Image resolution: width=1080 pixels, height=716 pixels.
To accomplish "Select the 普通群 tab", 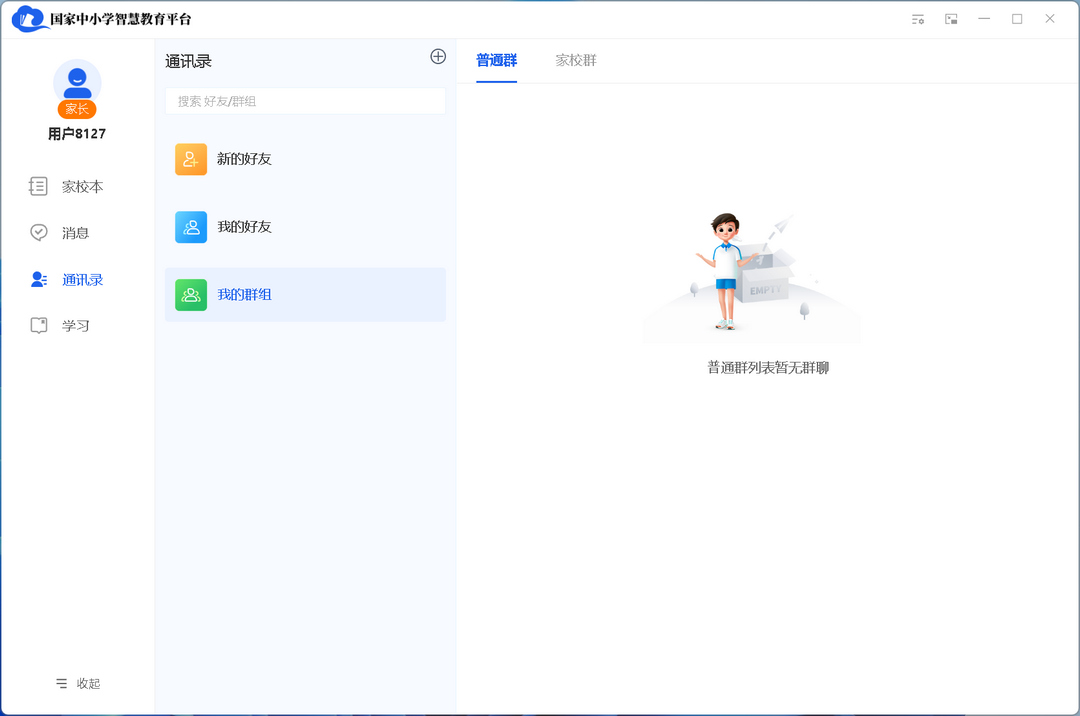I will (x=496, y=61).
